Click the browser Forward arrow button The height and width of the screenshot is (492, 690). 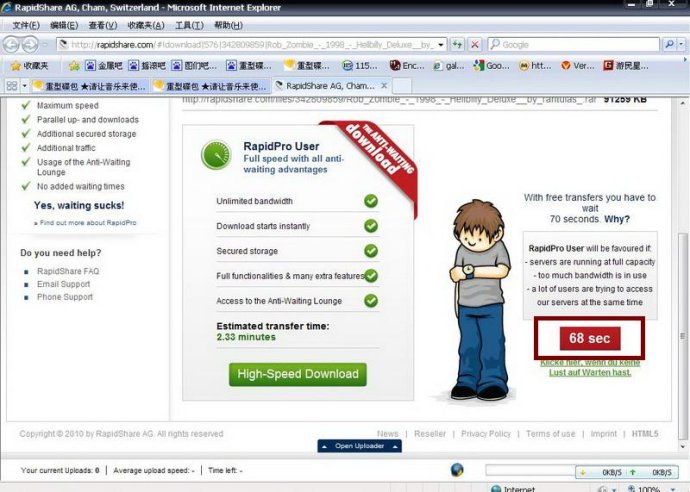pos(30,45)
